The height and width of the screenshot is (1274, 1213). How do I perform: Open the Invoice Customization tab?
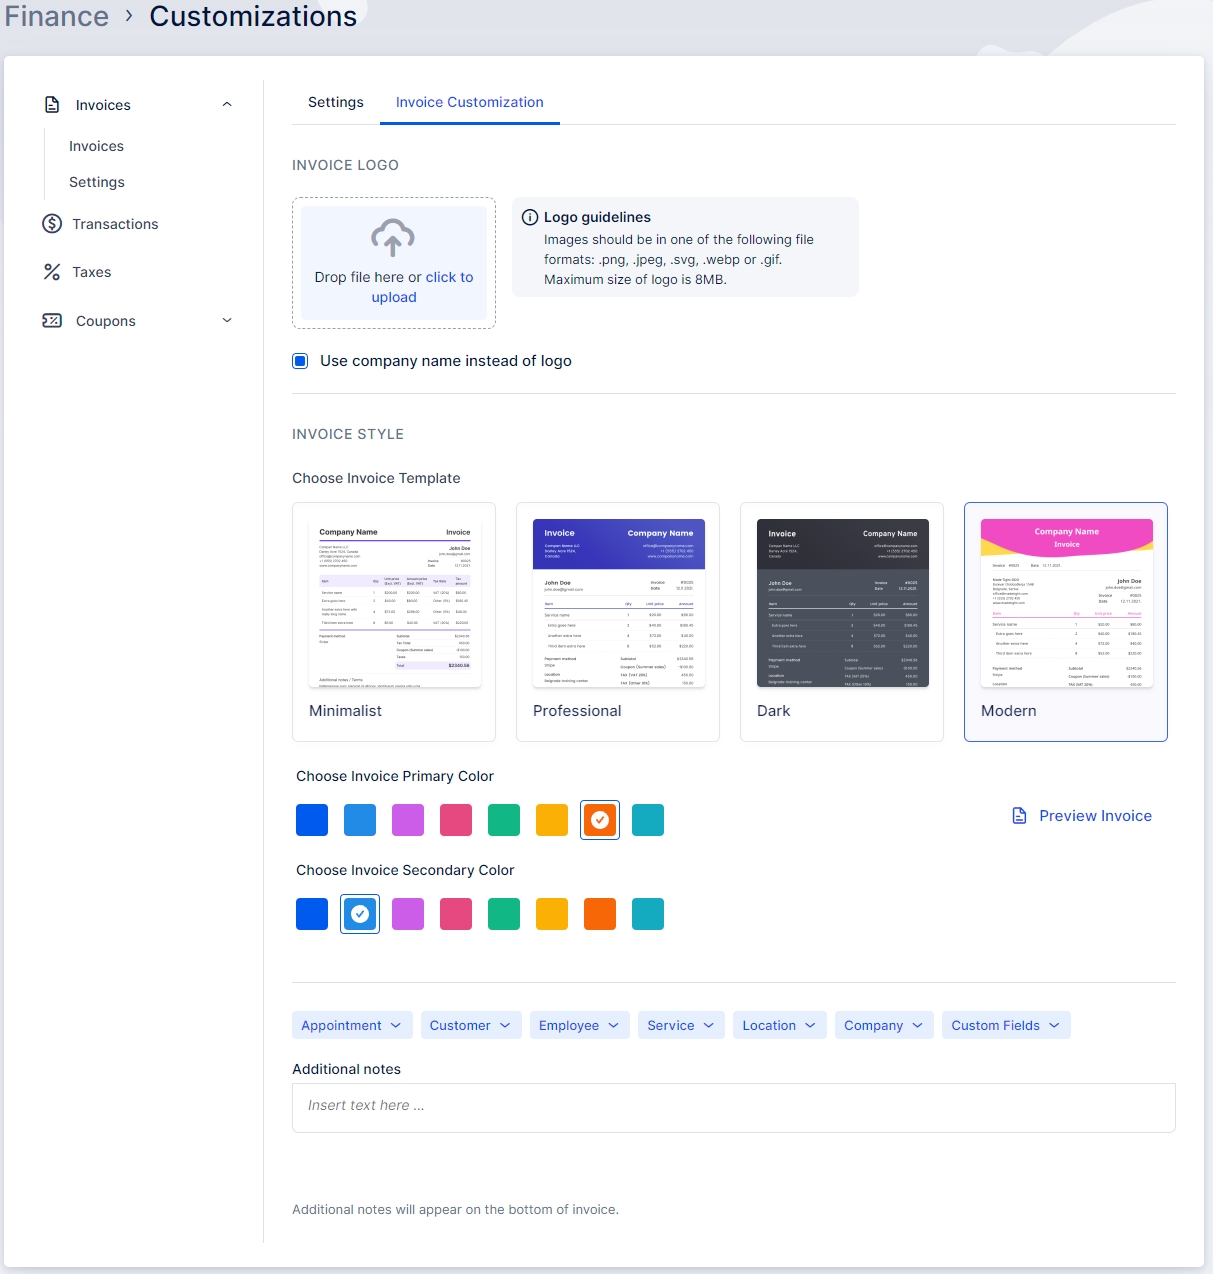469,102
